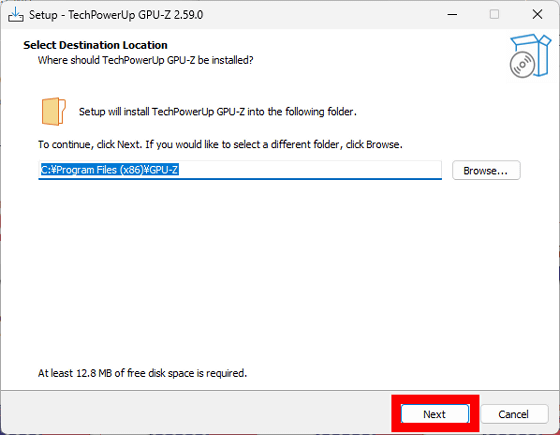Screen dimensions: 560x435
Task: Close the Setup dialog with the X
Action: coord(537,15)
